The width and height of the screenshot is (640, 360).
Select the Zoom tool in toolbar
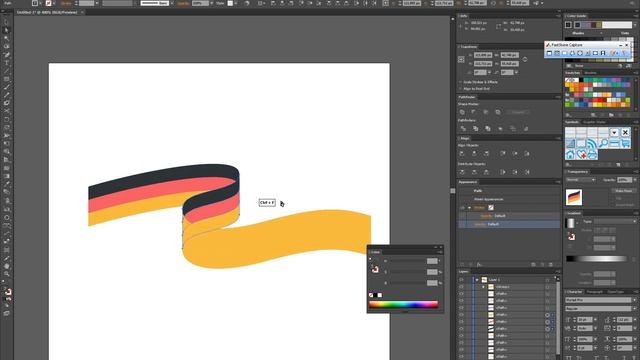pos(7,274)
